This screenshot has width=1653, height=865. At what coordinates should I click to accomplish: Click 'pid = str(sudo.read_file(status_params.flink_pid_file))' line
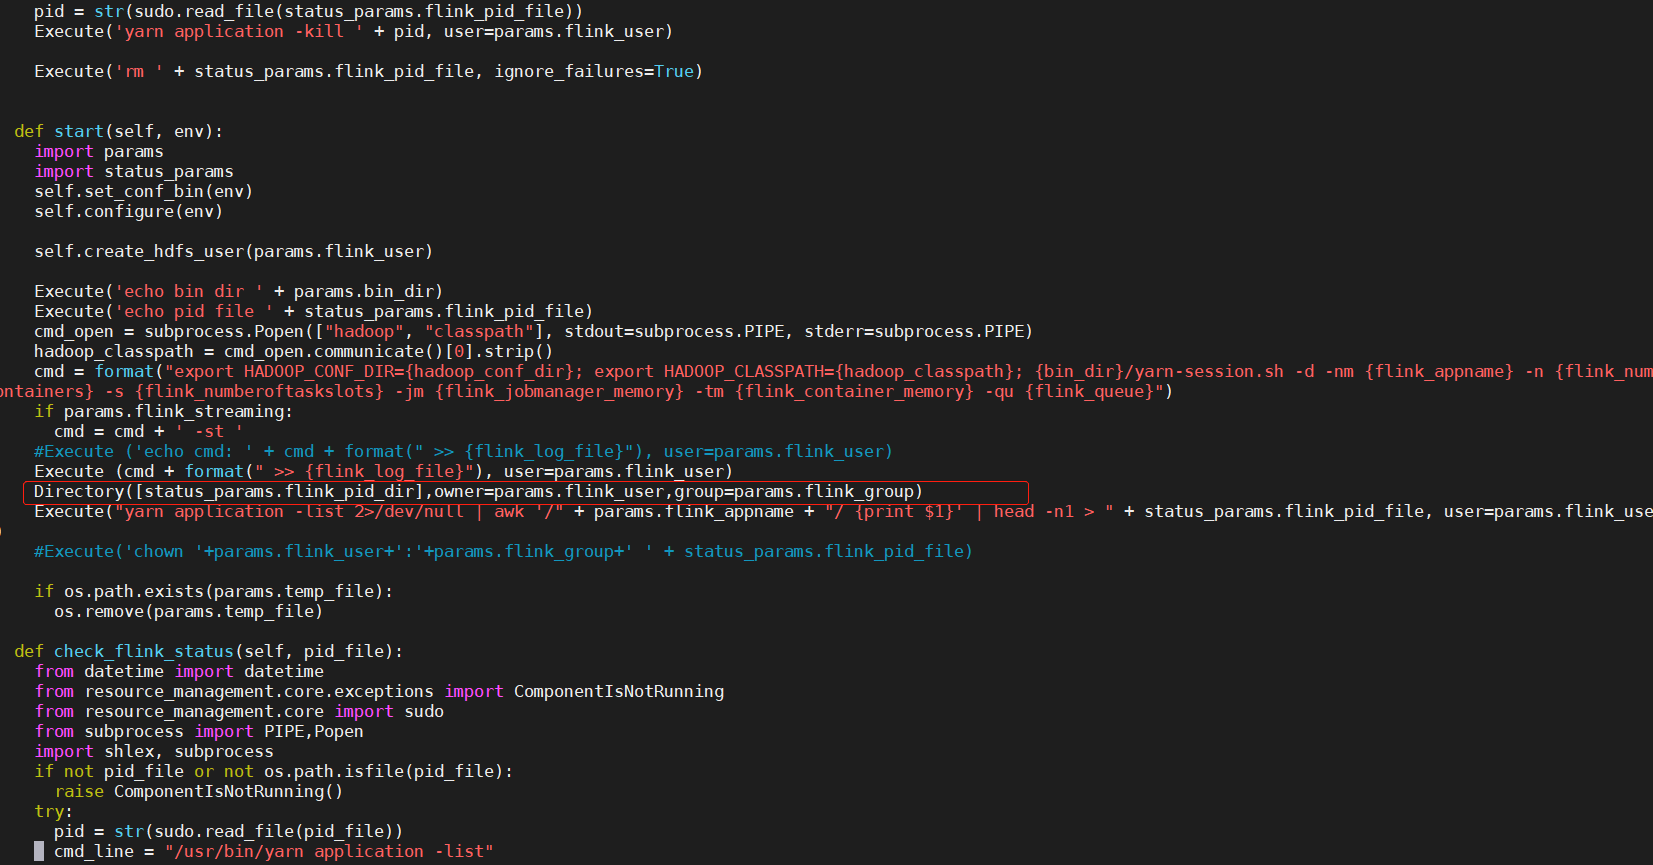tap(308, 11)
